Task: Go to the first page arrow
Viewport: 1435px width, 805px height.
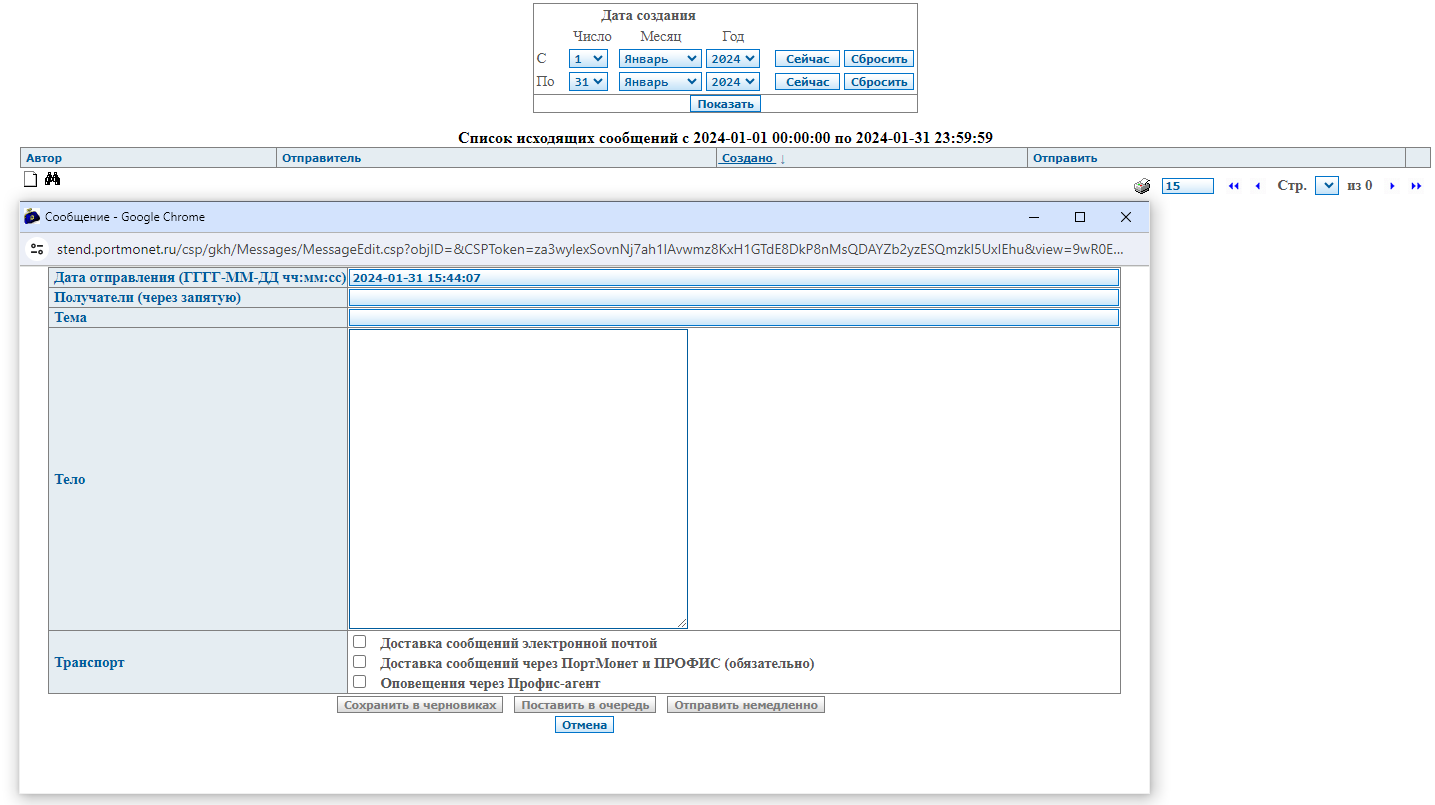Action: point(1233,186)
